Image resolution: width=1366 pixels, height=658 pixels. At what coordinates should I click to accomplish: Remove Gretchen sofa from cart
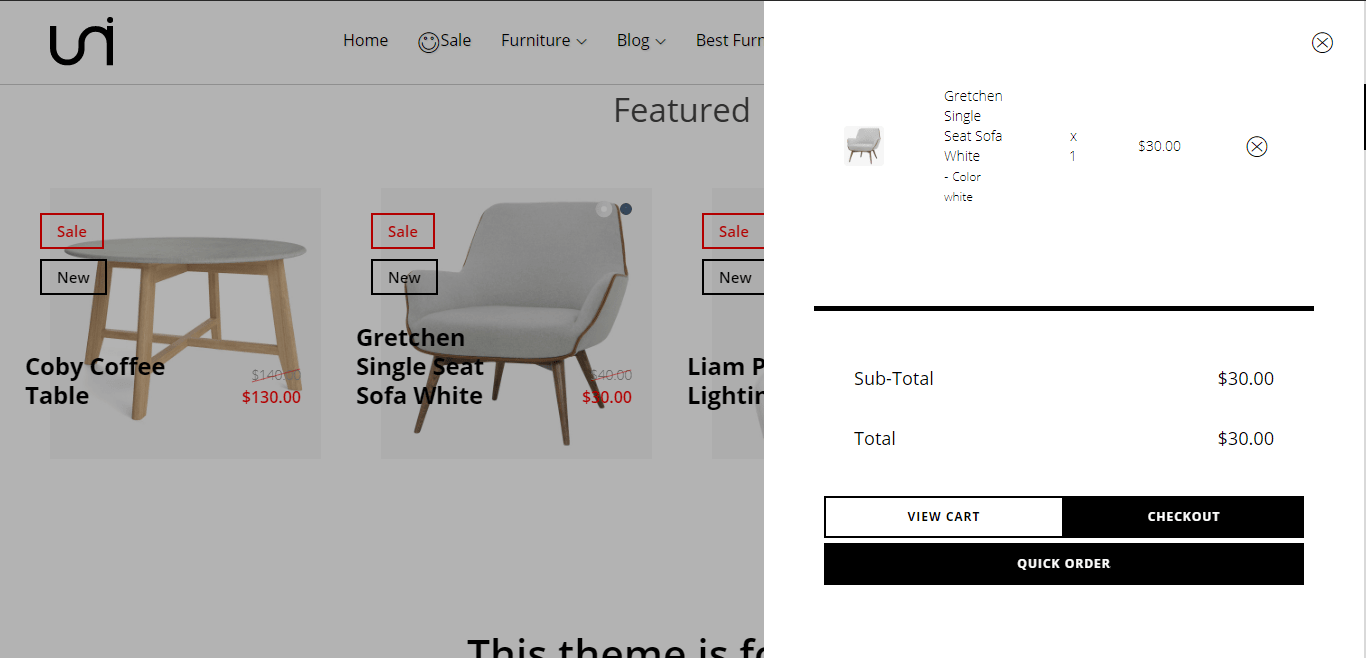click(x=1257, y=147)
